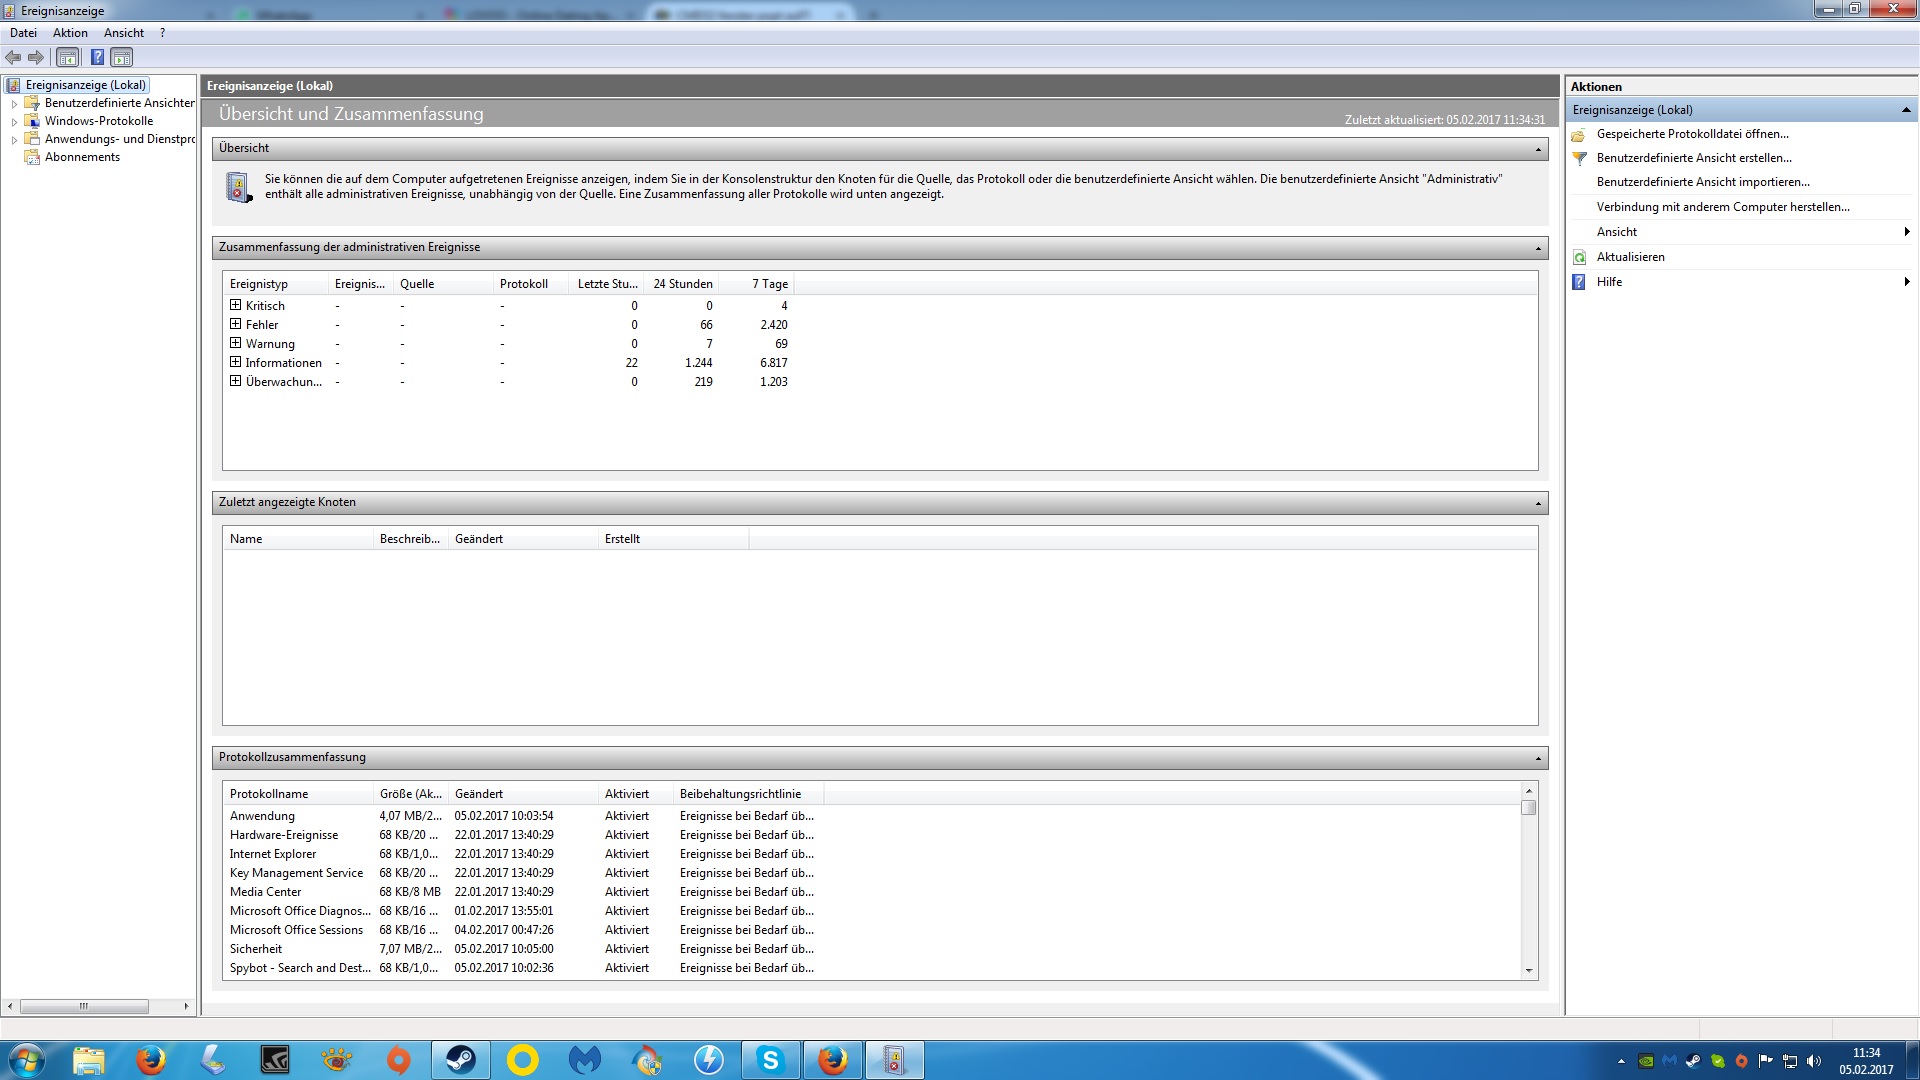Viewport: 1920px width, 1080px height.
Task: Expand the Warnung event type row
Action: point(235,343)
